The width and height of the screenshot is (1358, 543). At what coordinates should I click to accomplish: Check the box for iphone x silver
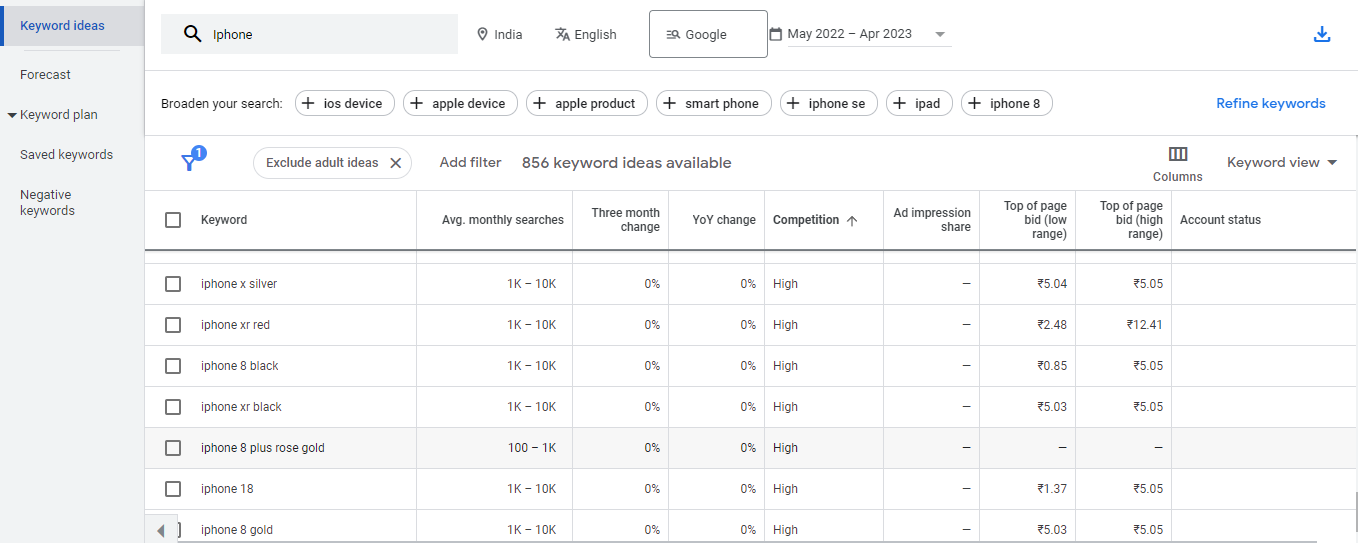[173, 284]
